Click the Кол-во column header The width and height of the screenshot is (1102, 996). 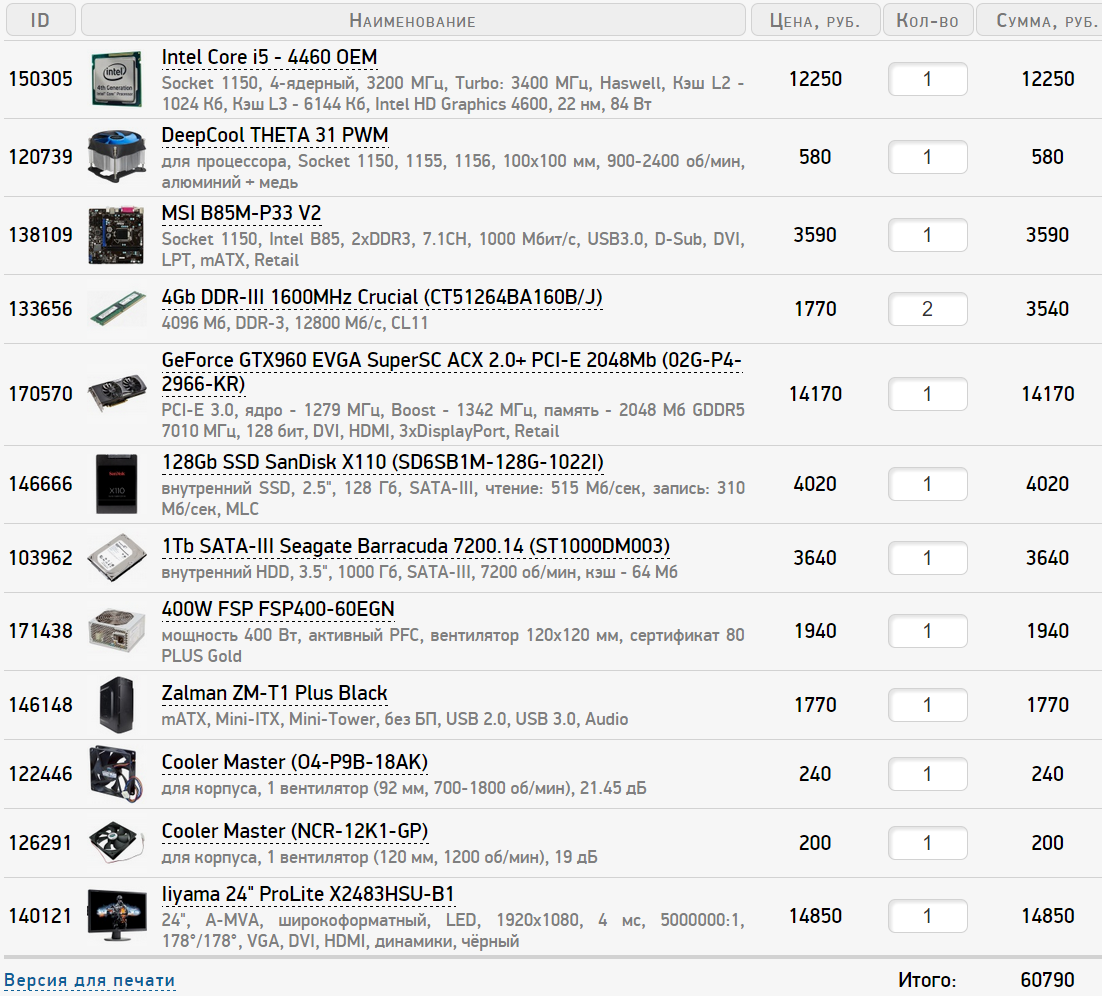tap(928, 20)
